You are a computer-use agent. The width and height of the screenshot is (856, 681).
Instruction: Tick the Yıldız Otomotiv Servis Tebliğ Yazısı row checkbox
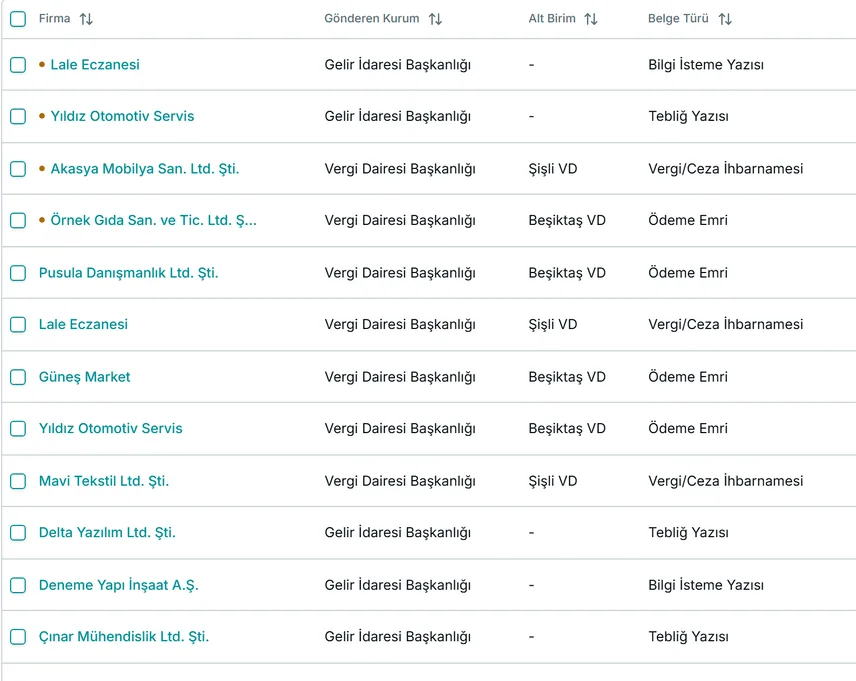pos(18,116)
